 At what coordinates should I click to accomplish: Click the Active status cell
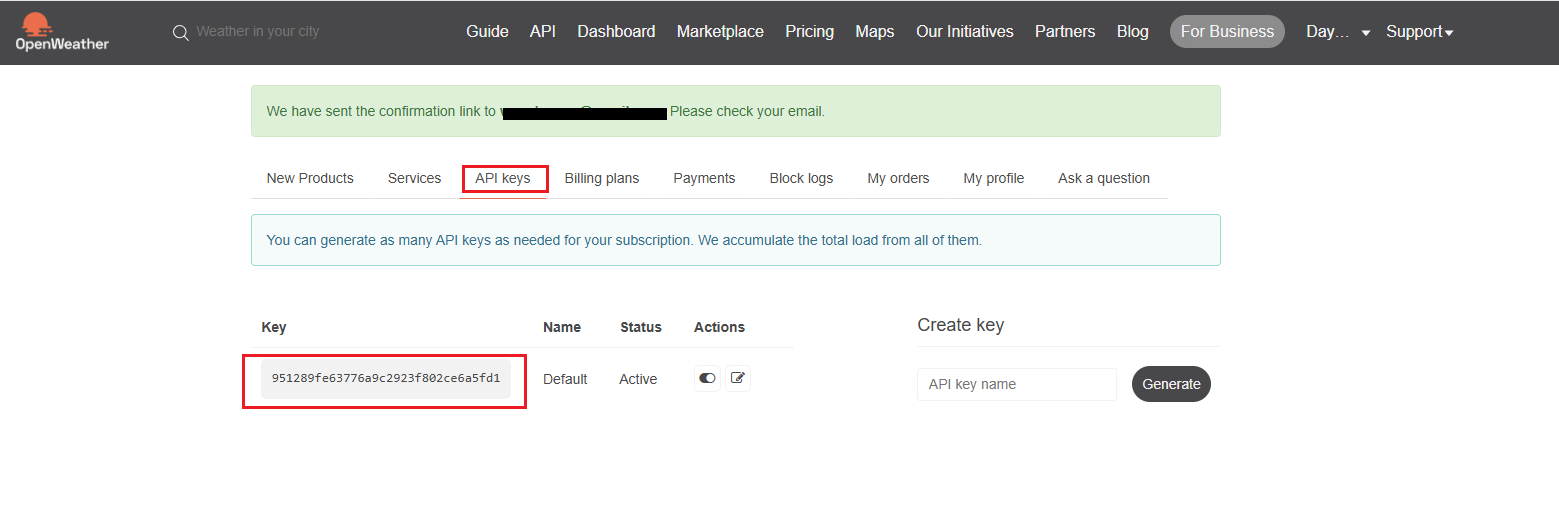(638, 379)
